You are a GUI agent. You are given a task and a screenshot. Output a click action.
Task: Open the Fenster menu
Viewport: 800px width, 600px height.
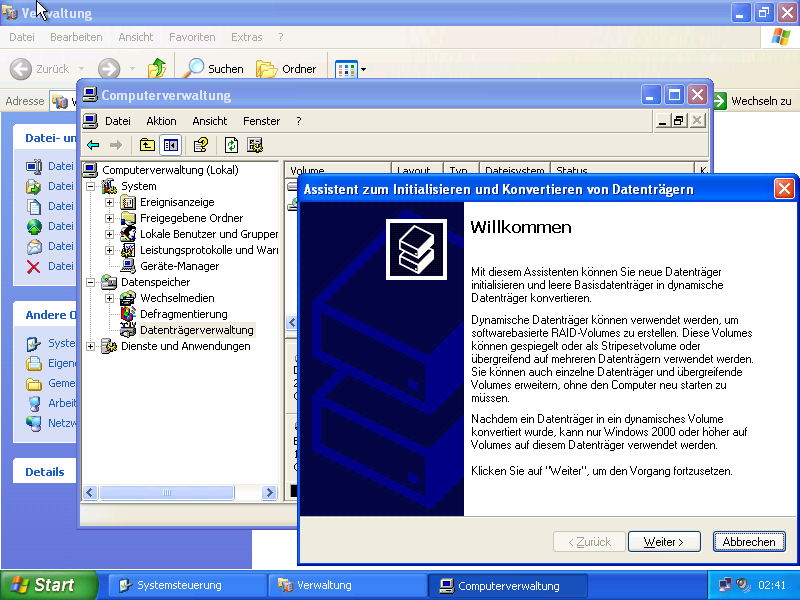(261, 121)
